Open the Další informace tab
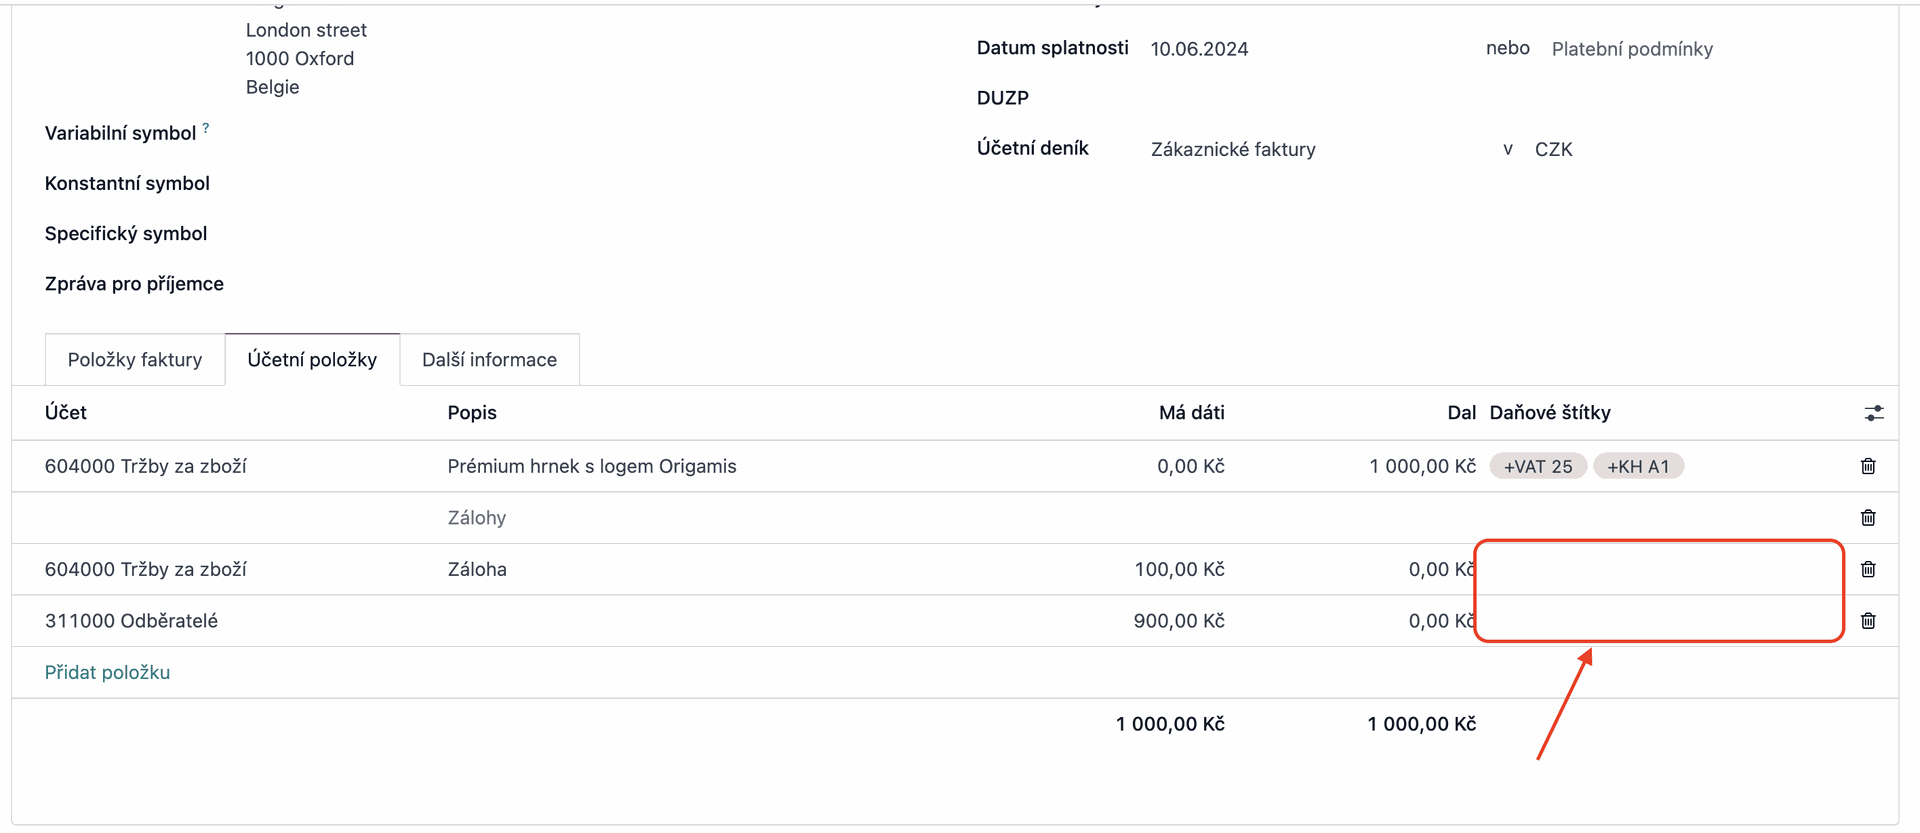The width and height of the screenshot is (1920, 833). click(x=489, y=360)
